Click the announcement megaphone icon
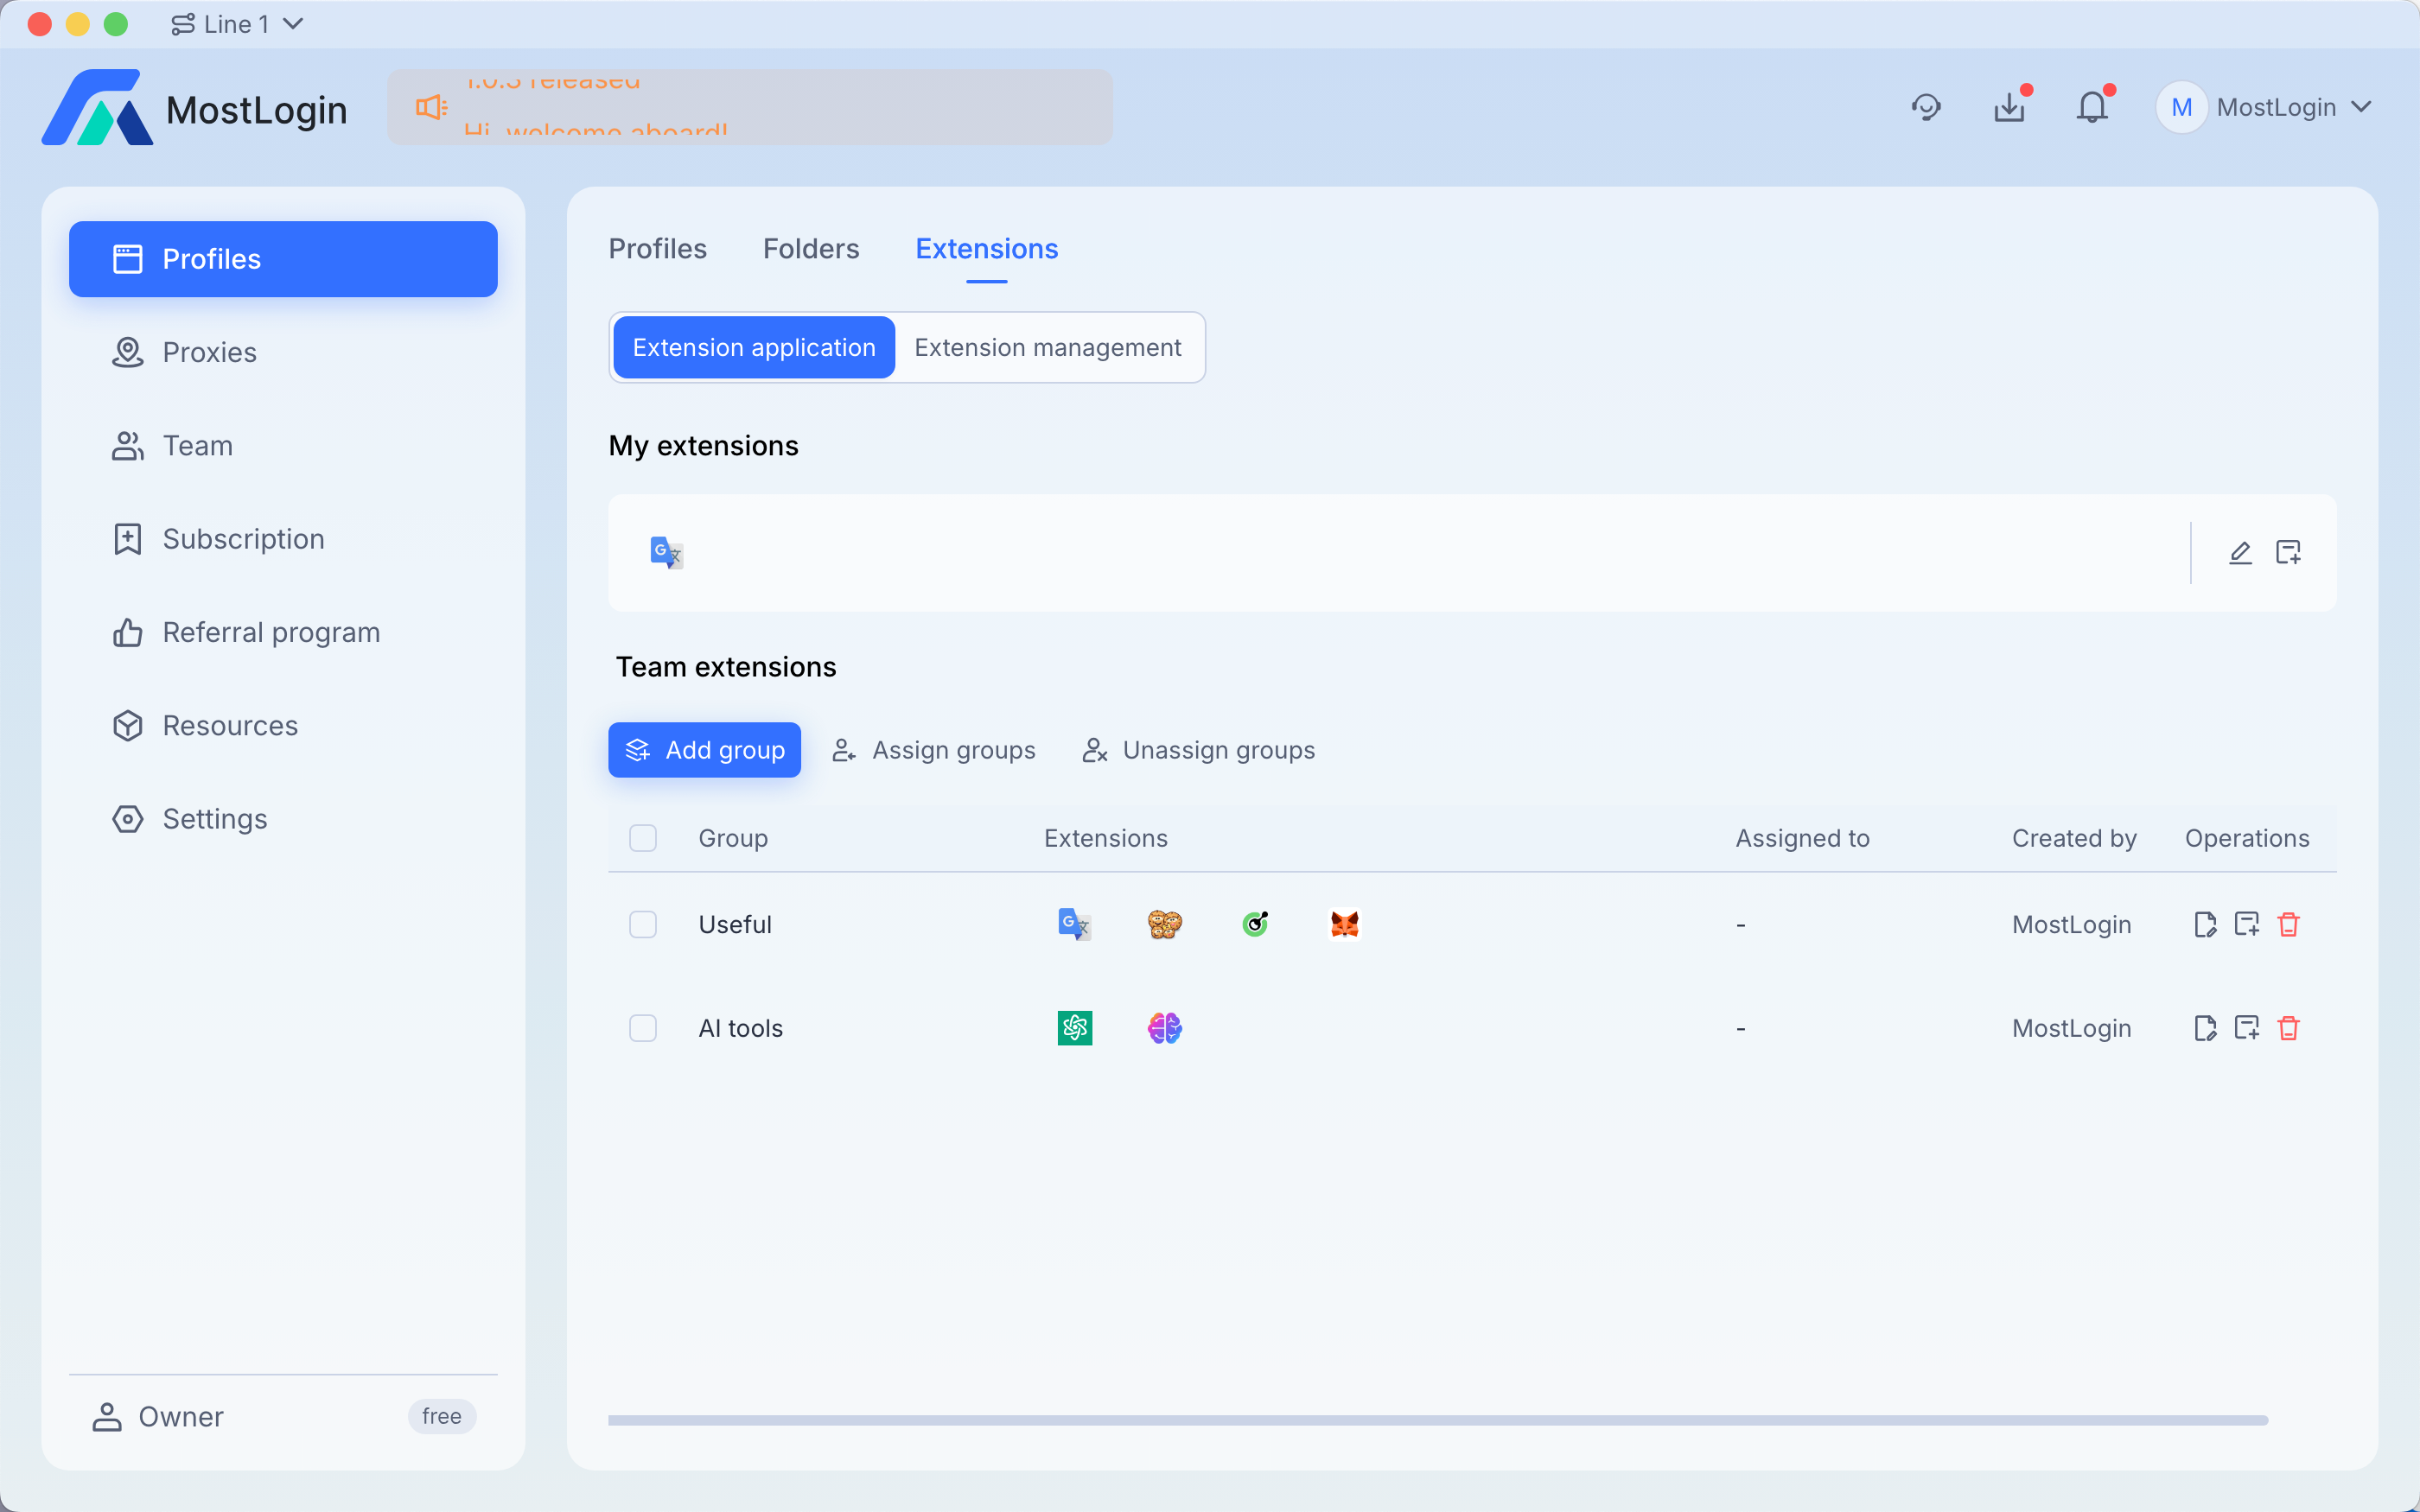 tap(432, 107)
